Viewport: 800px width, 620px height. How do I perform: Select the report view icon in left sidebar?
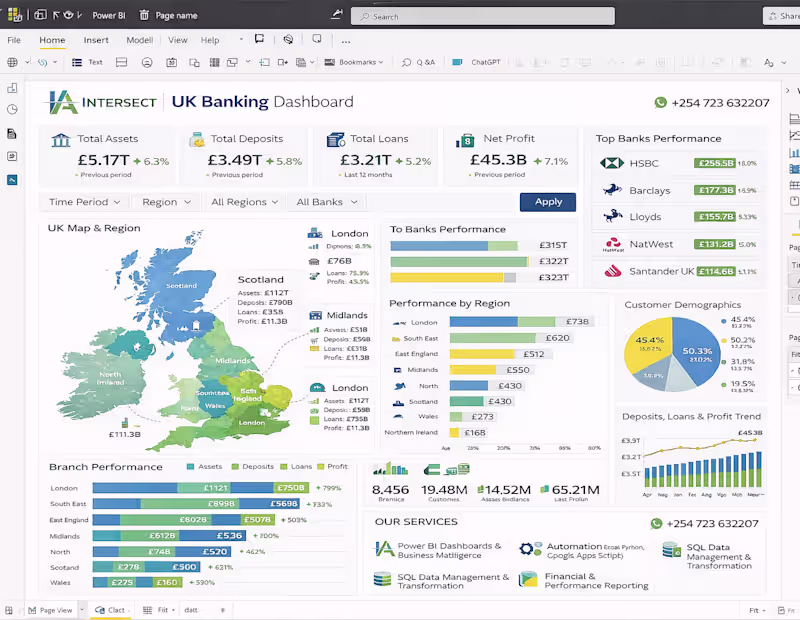[x=13, y=180]
